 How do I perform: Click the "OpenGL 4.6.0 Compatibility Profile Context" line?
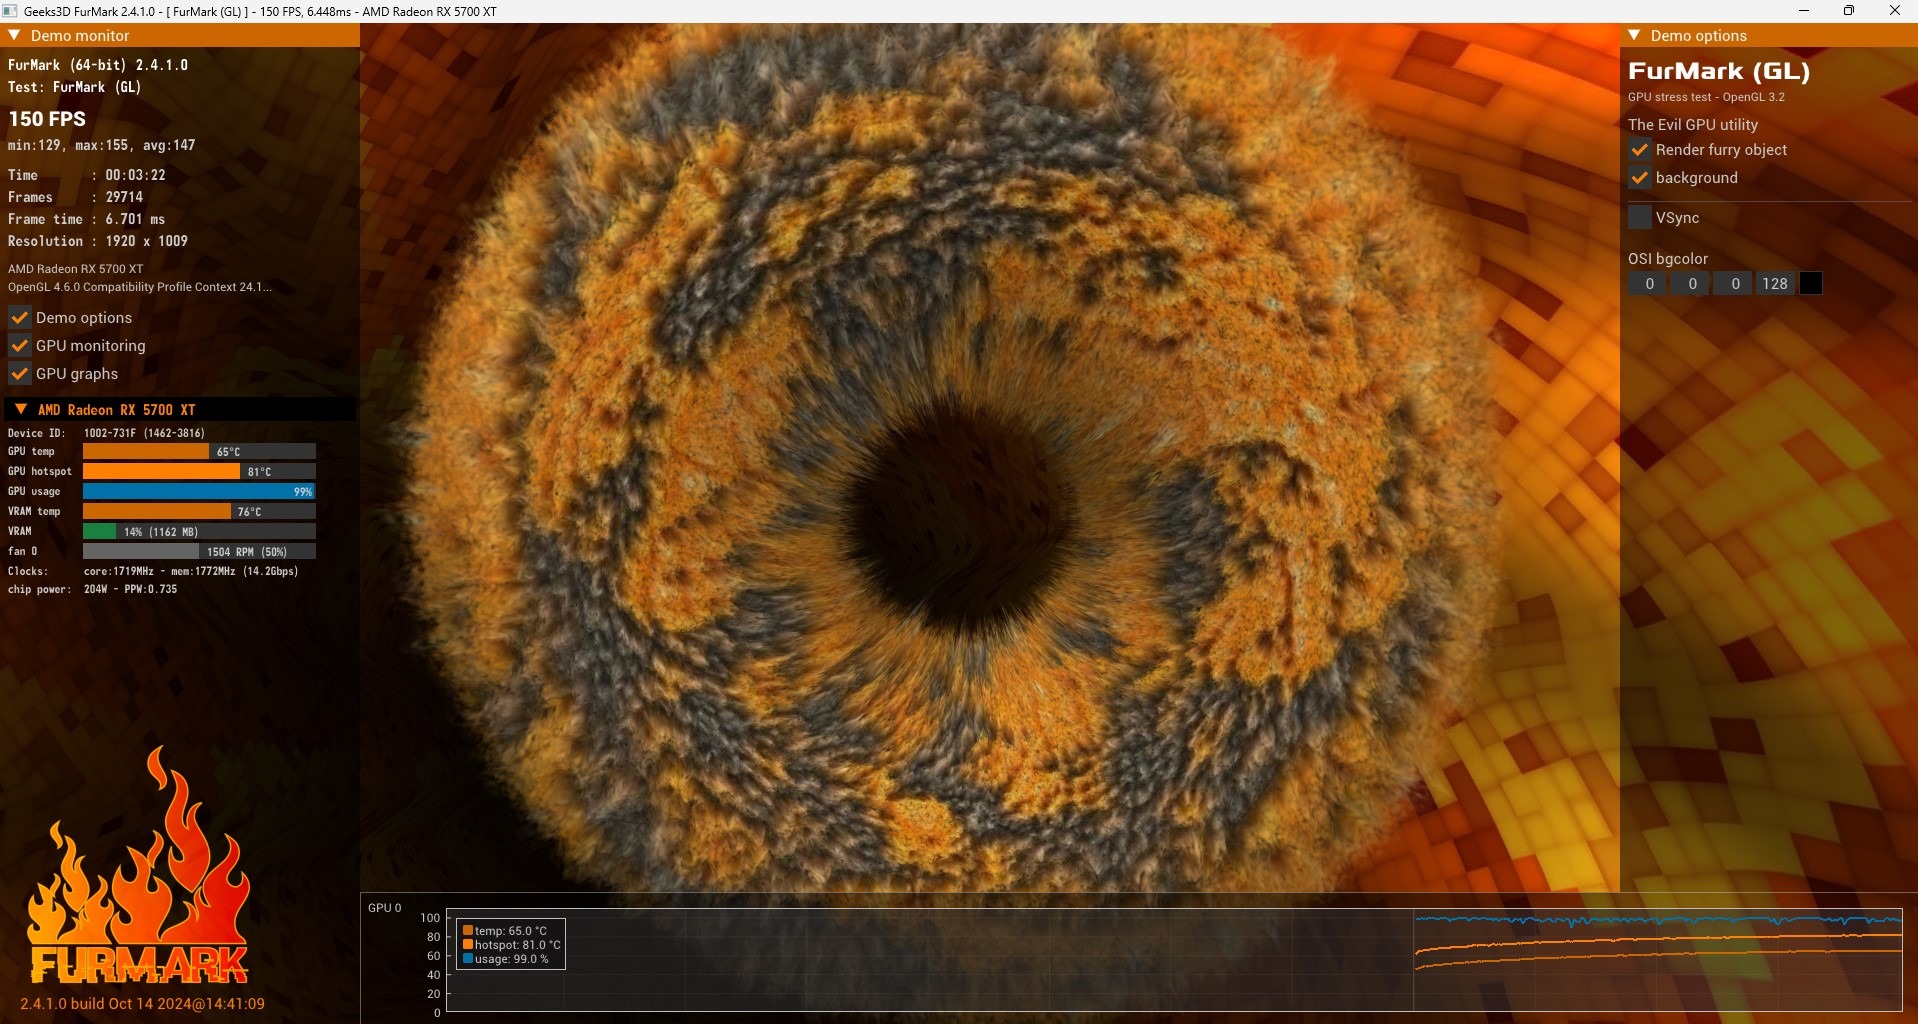point(140,287)
